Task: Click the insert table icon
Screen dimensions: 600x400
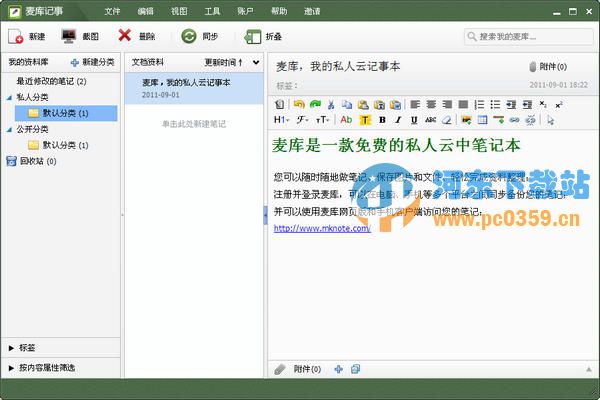Action: click(x=483, y=120)
